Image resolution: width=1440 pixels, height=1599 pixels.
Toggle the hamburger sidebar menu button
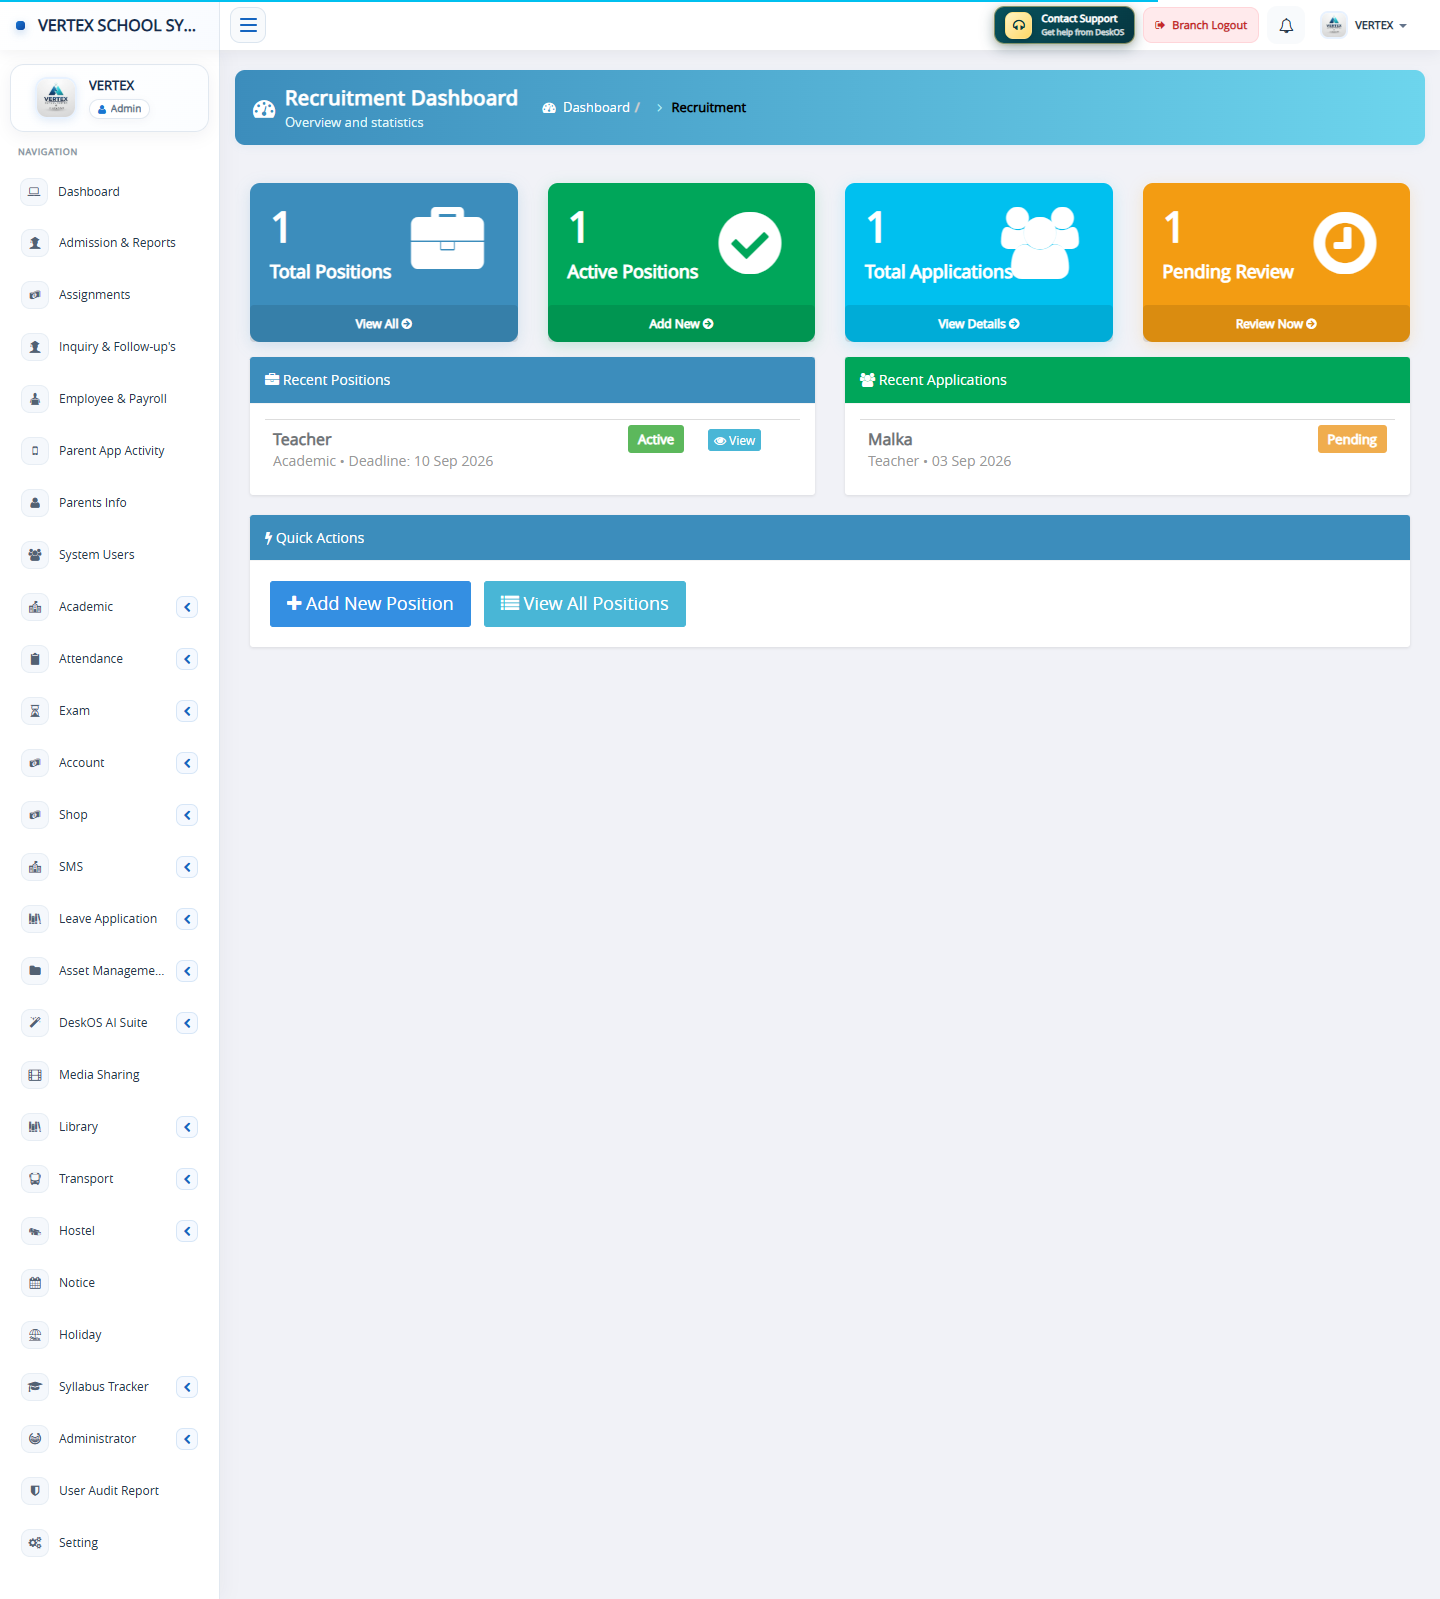[x=248, y=25]
